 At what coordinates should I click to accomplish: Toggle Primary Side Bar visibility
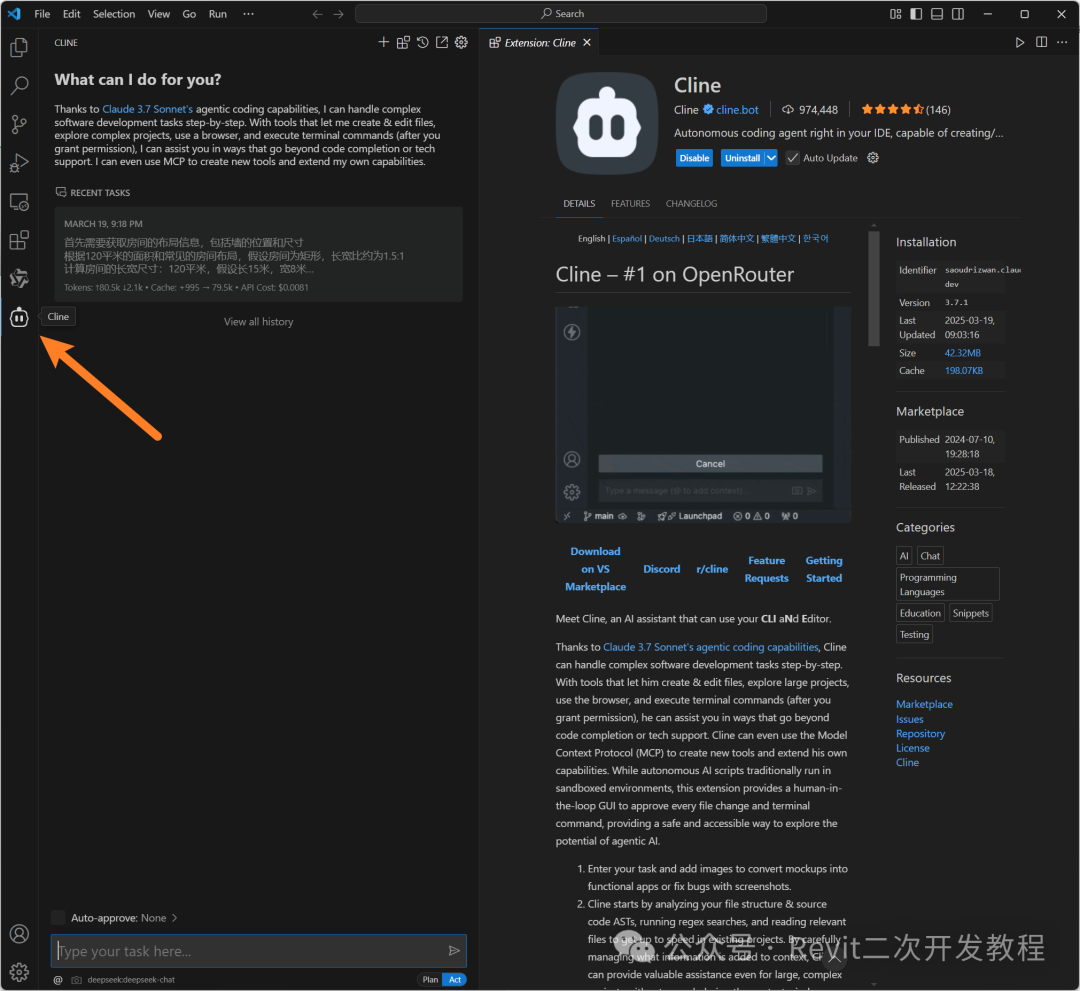(x=916, y=14)
